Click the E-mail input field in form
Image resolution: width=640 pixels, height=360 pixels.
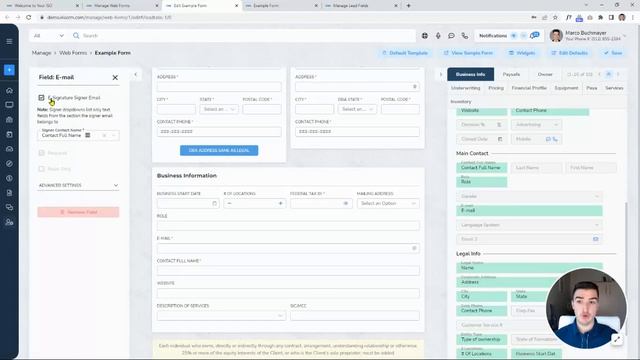tap(288, 248)
